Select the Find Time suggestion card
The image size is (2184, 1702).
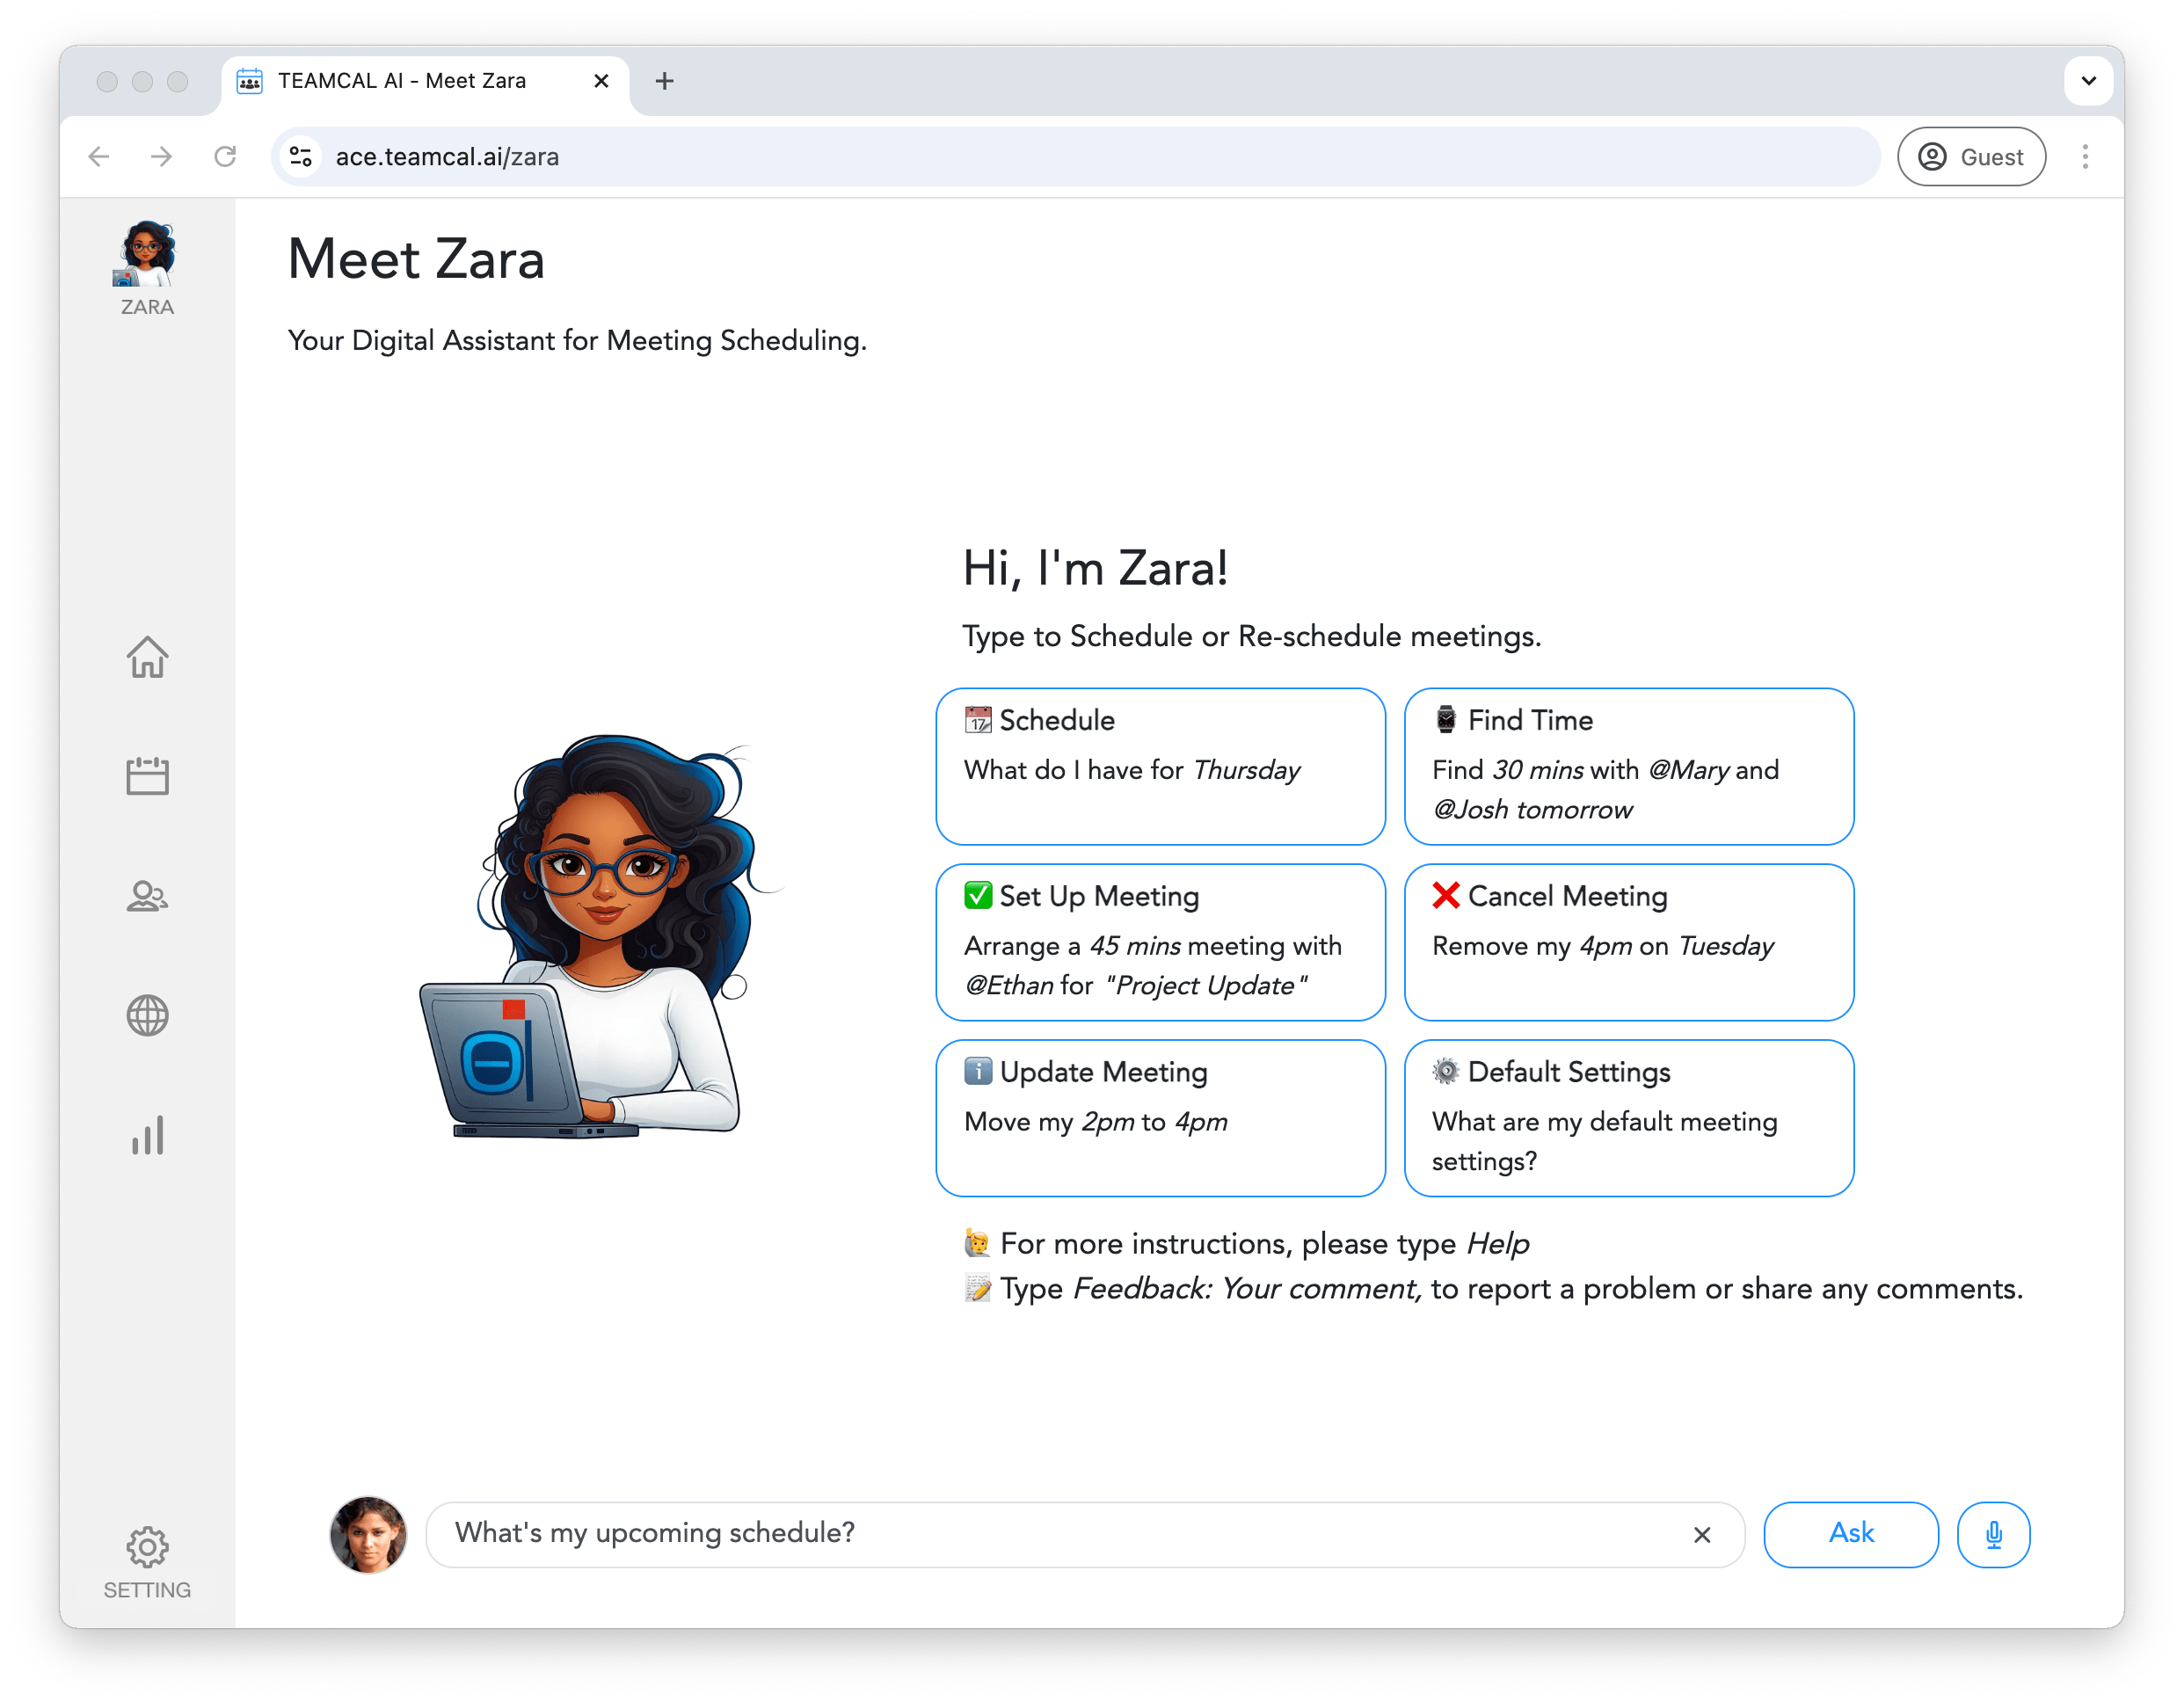pos(1629,766)
